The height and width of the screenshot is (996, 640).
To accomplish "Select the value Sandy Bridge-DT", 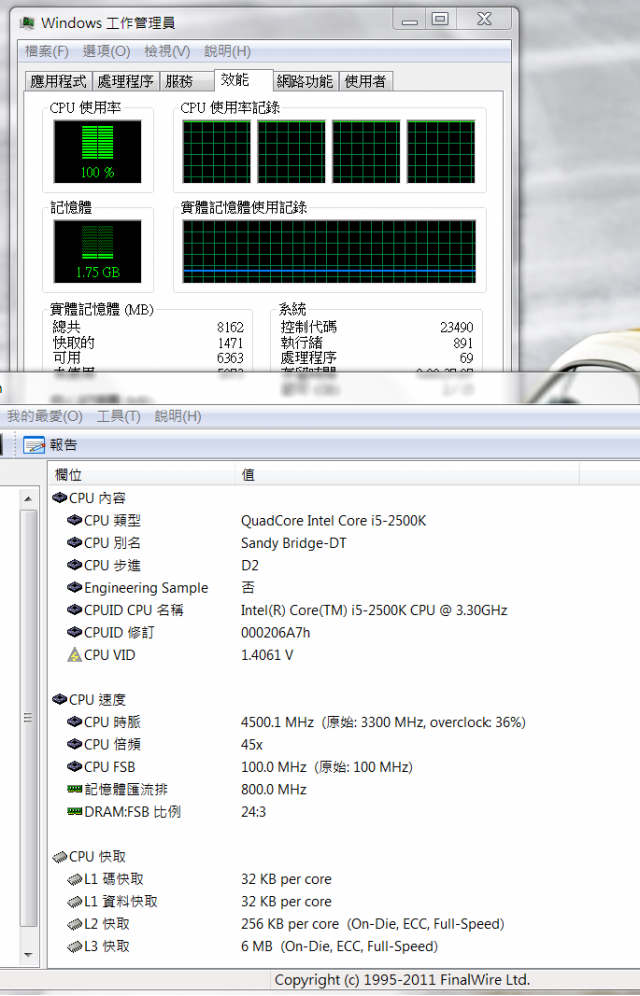I will click(293, 542).
